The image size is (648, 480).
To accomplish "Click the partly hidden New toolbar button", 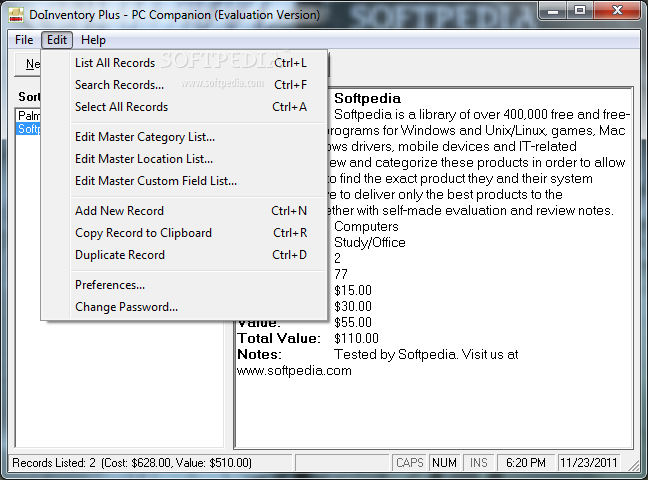I will coord(28,64).
